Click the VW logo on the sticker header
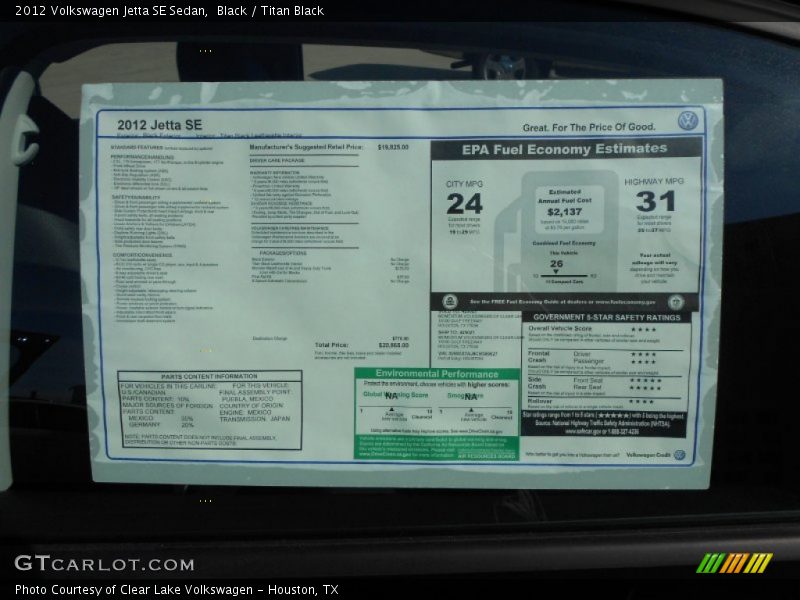The height and width of the screenshot is (600, 800). click(x=687, y=121)
